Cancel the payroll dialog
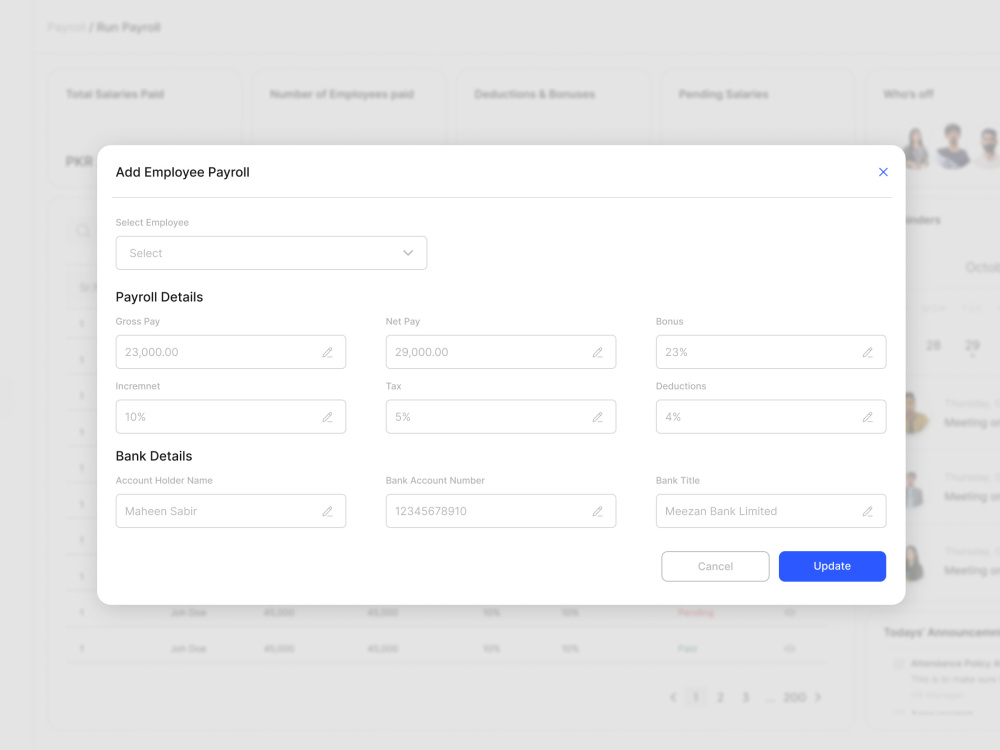1000x750 pixels. (715, 566)
